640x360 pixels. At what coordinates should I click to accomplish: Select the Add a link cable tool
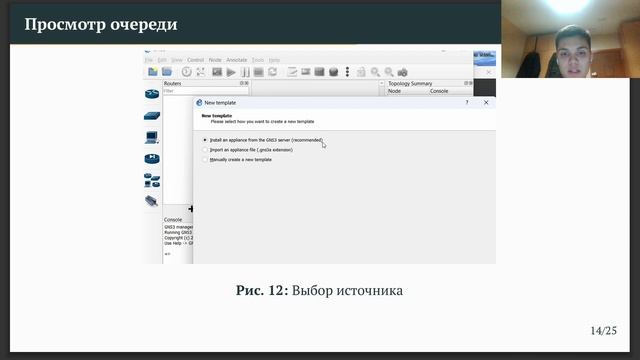[x=151, y=201]
